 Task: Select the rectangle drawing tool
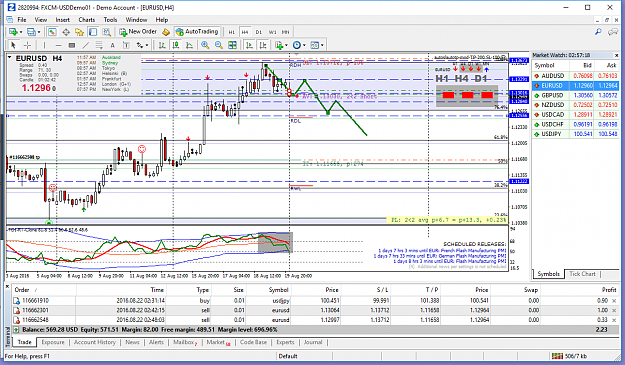(72, 45)
